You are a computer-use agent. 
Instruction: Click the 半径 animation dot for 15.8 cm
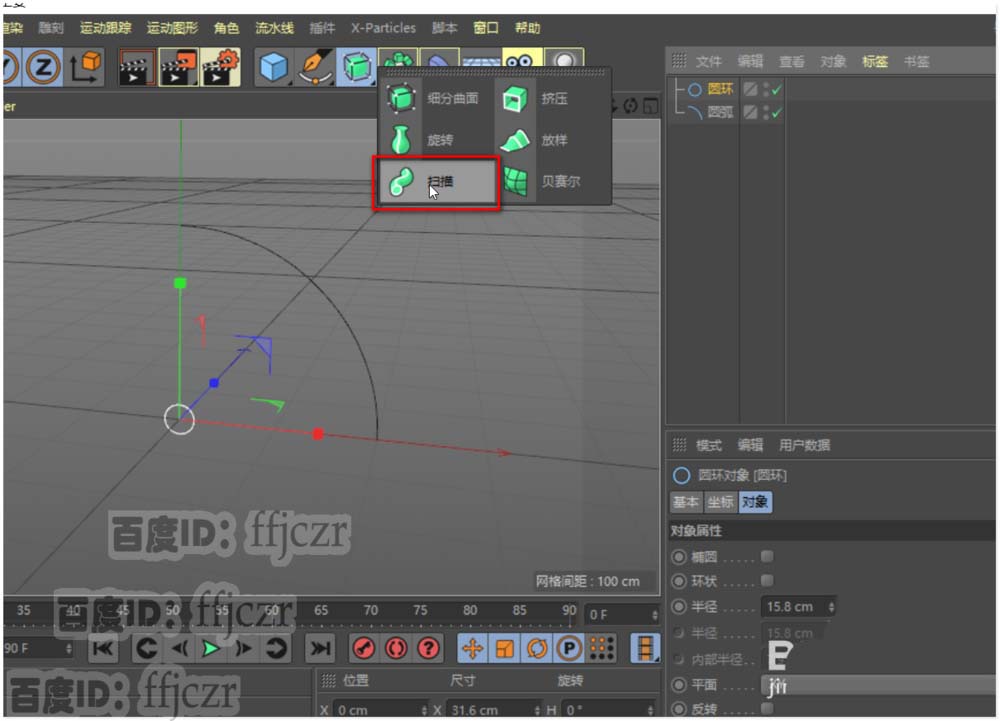[679, 606]
